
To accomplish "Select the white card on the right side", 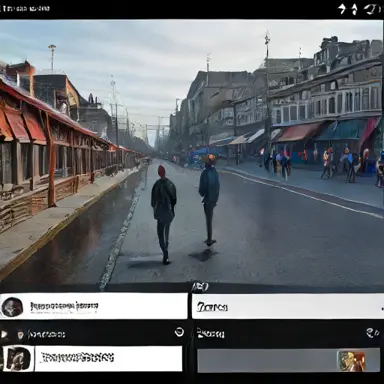I will point(288,306).
